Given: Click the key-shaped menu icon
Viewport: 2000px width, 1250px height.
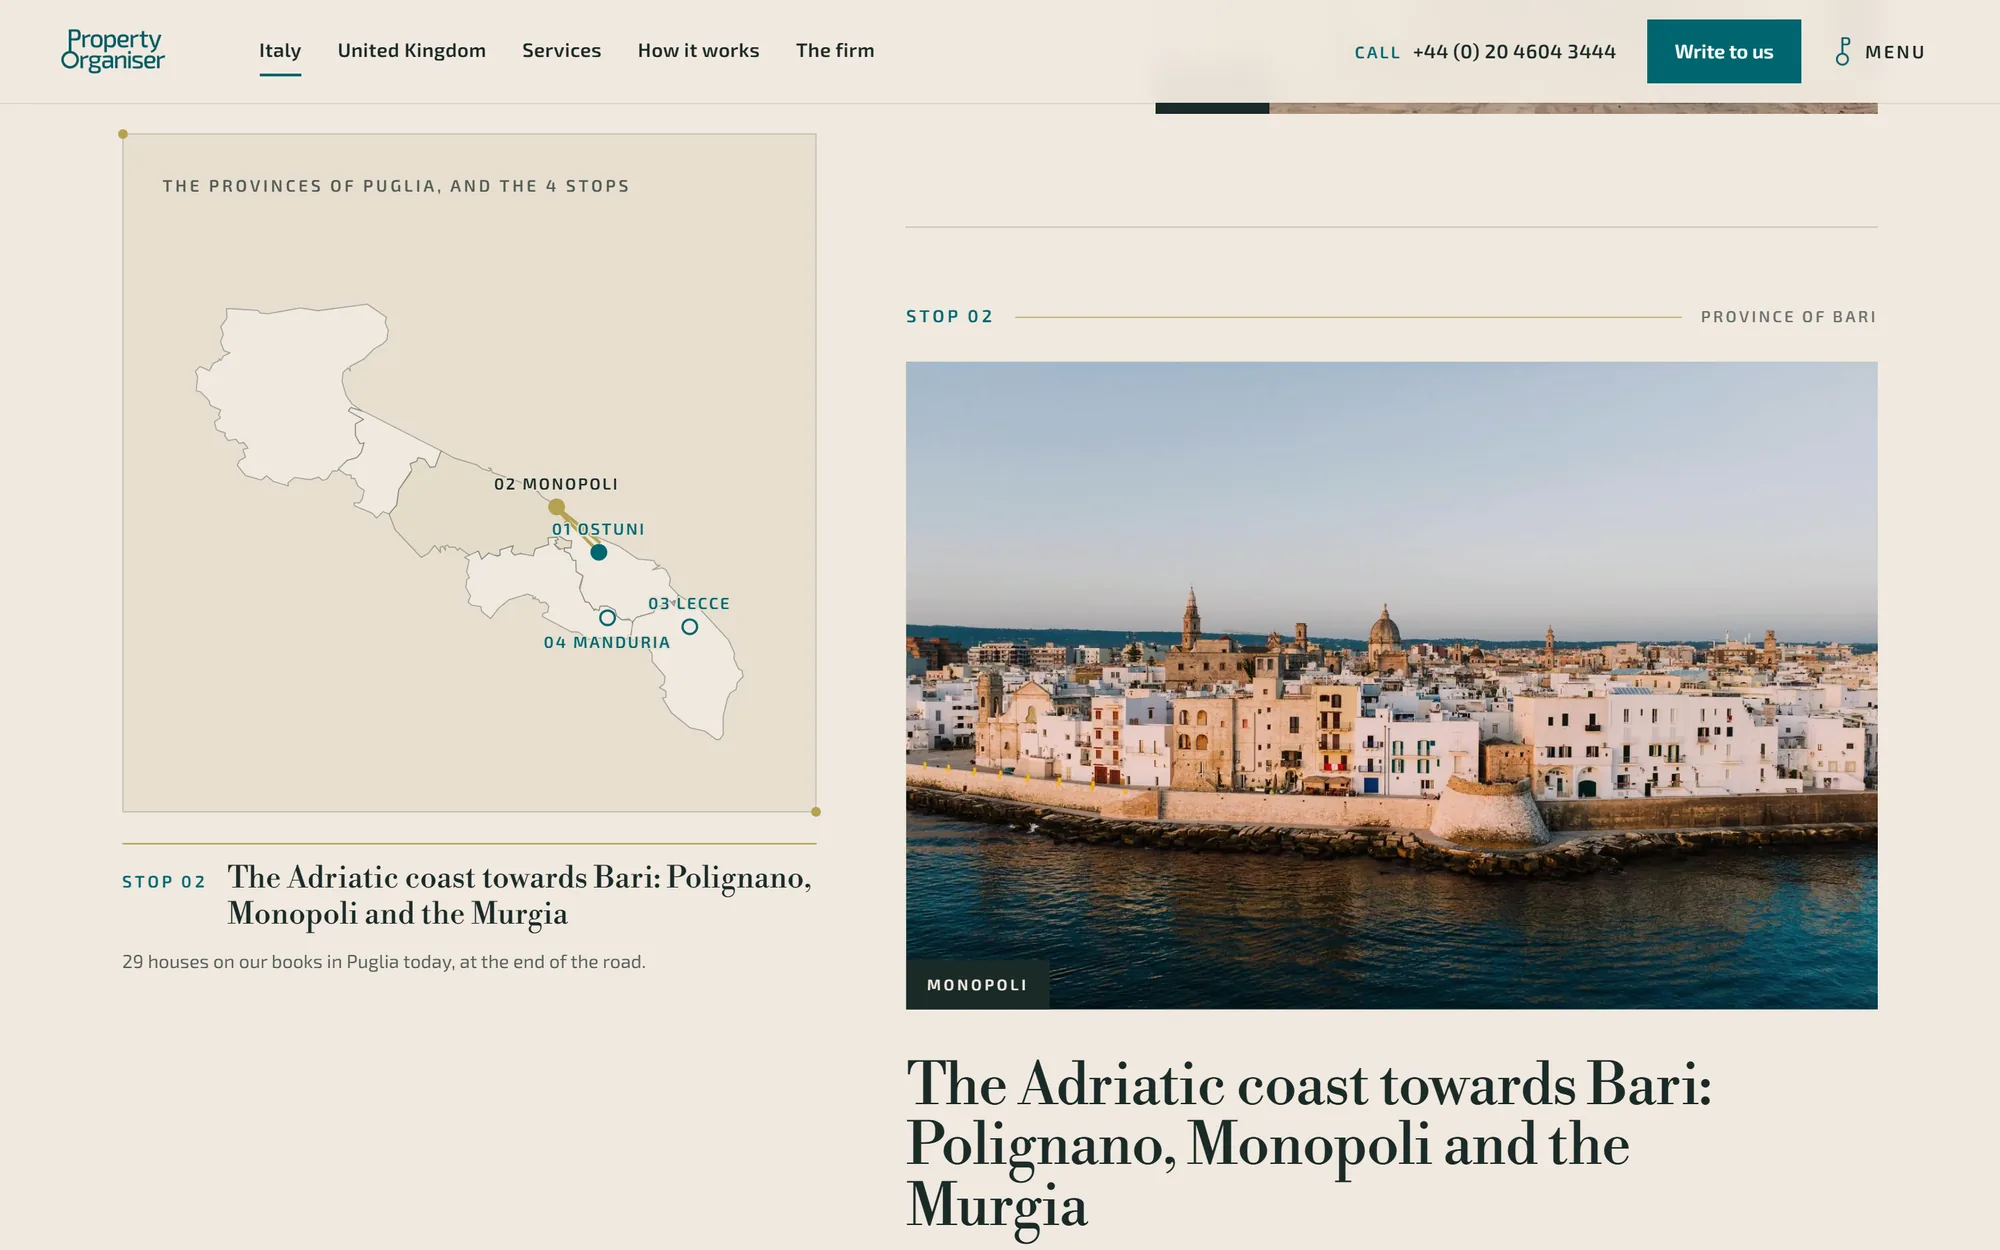Looking at the screenshot, I should click(1843, 51).
